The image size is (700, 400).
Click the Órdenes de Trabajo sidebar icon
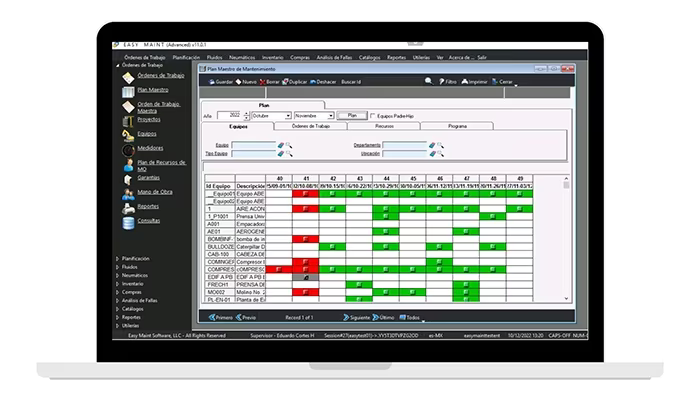point(128,78)
